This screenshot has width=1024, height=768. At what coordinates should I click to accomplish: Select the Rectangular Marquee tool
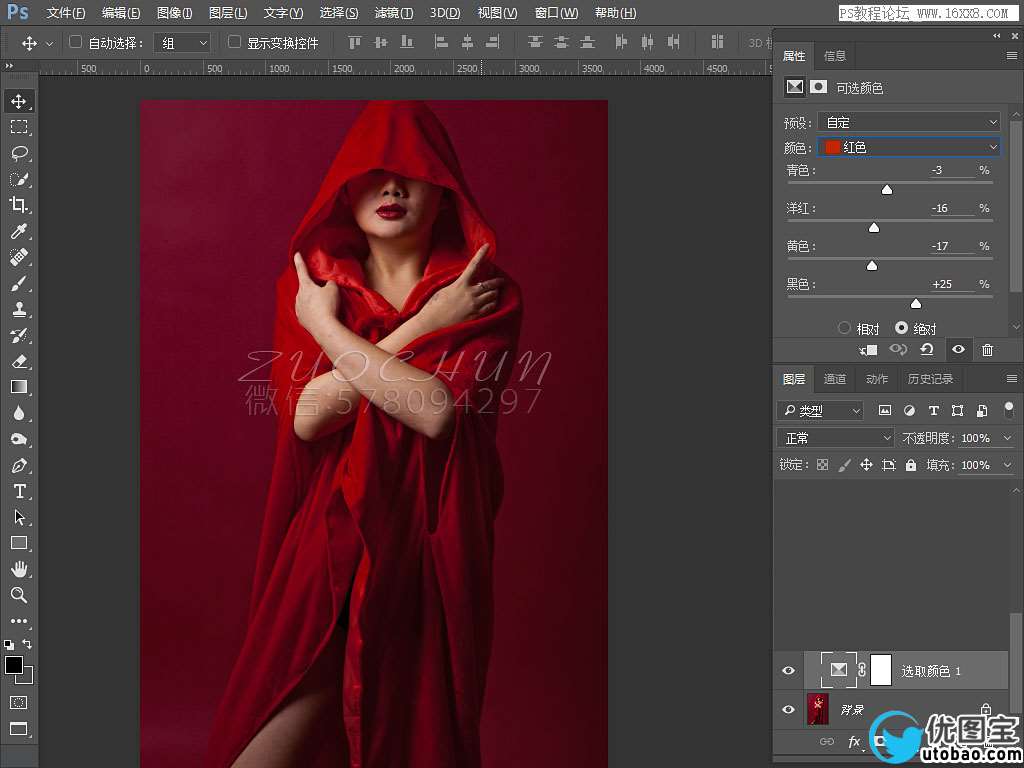pos(18,127)
